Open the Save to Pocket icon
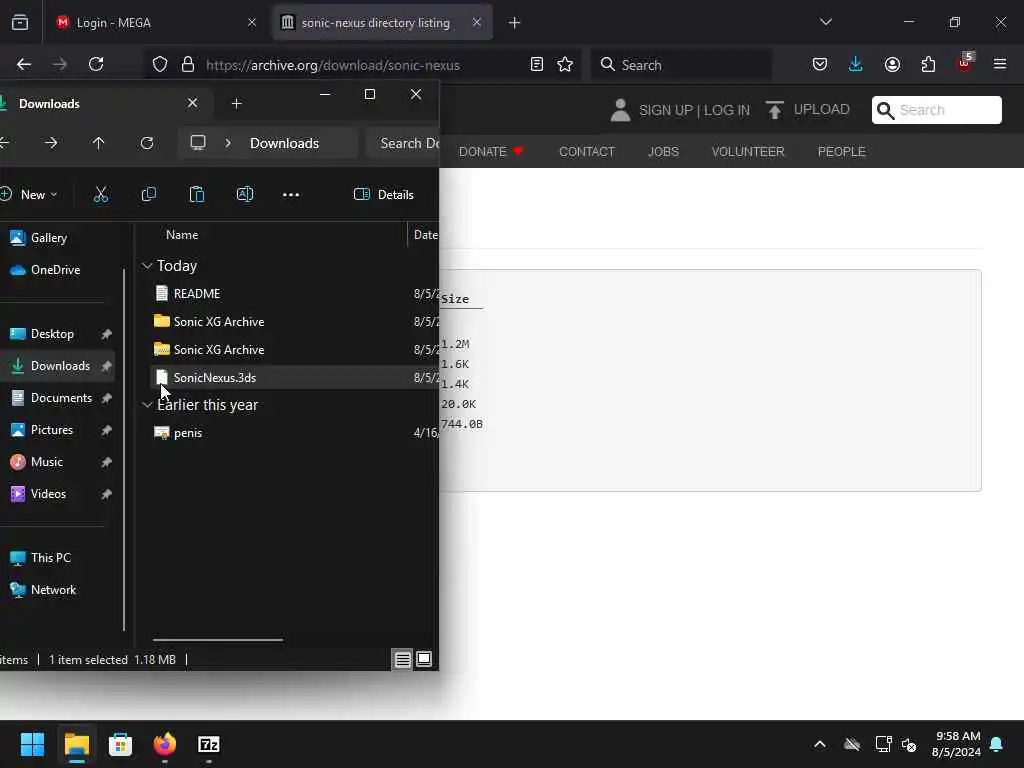The width and height of the screenshot is (1024, 768). (820, 64)
